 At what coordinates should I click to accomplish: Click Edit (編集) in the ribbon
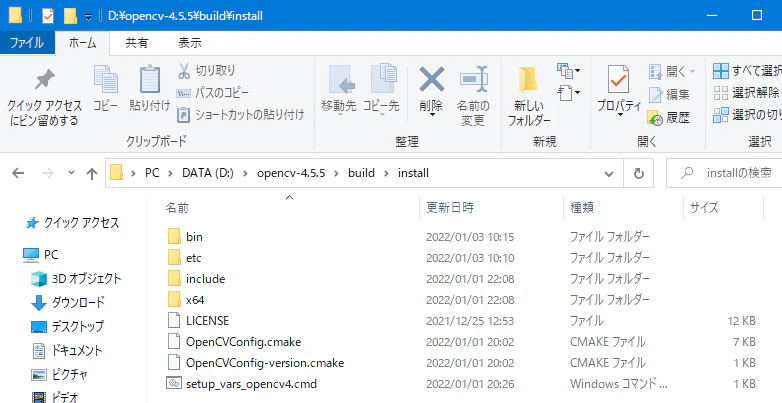pyautogui.click(x=669, y=94)
